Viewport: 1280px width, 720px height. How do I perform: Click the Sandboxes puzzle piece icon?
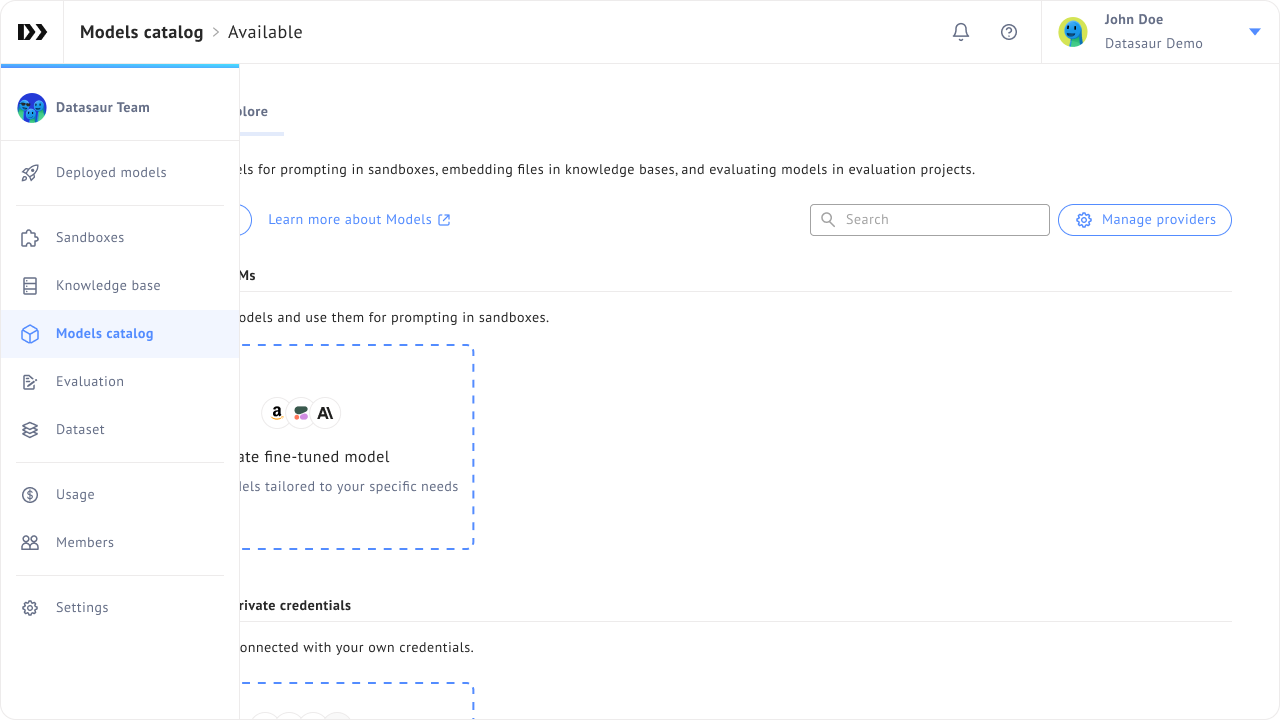(30, 238)
